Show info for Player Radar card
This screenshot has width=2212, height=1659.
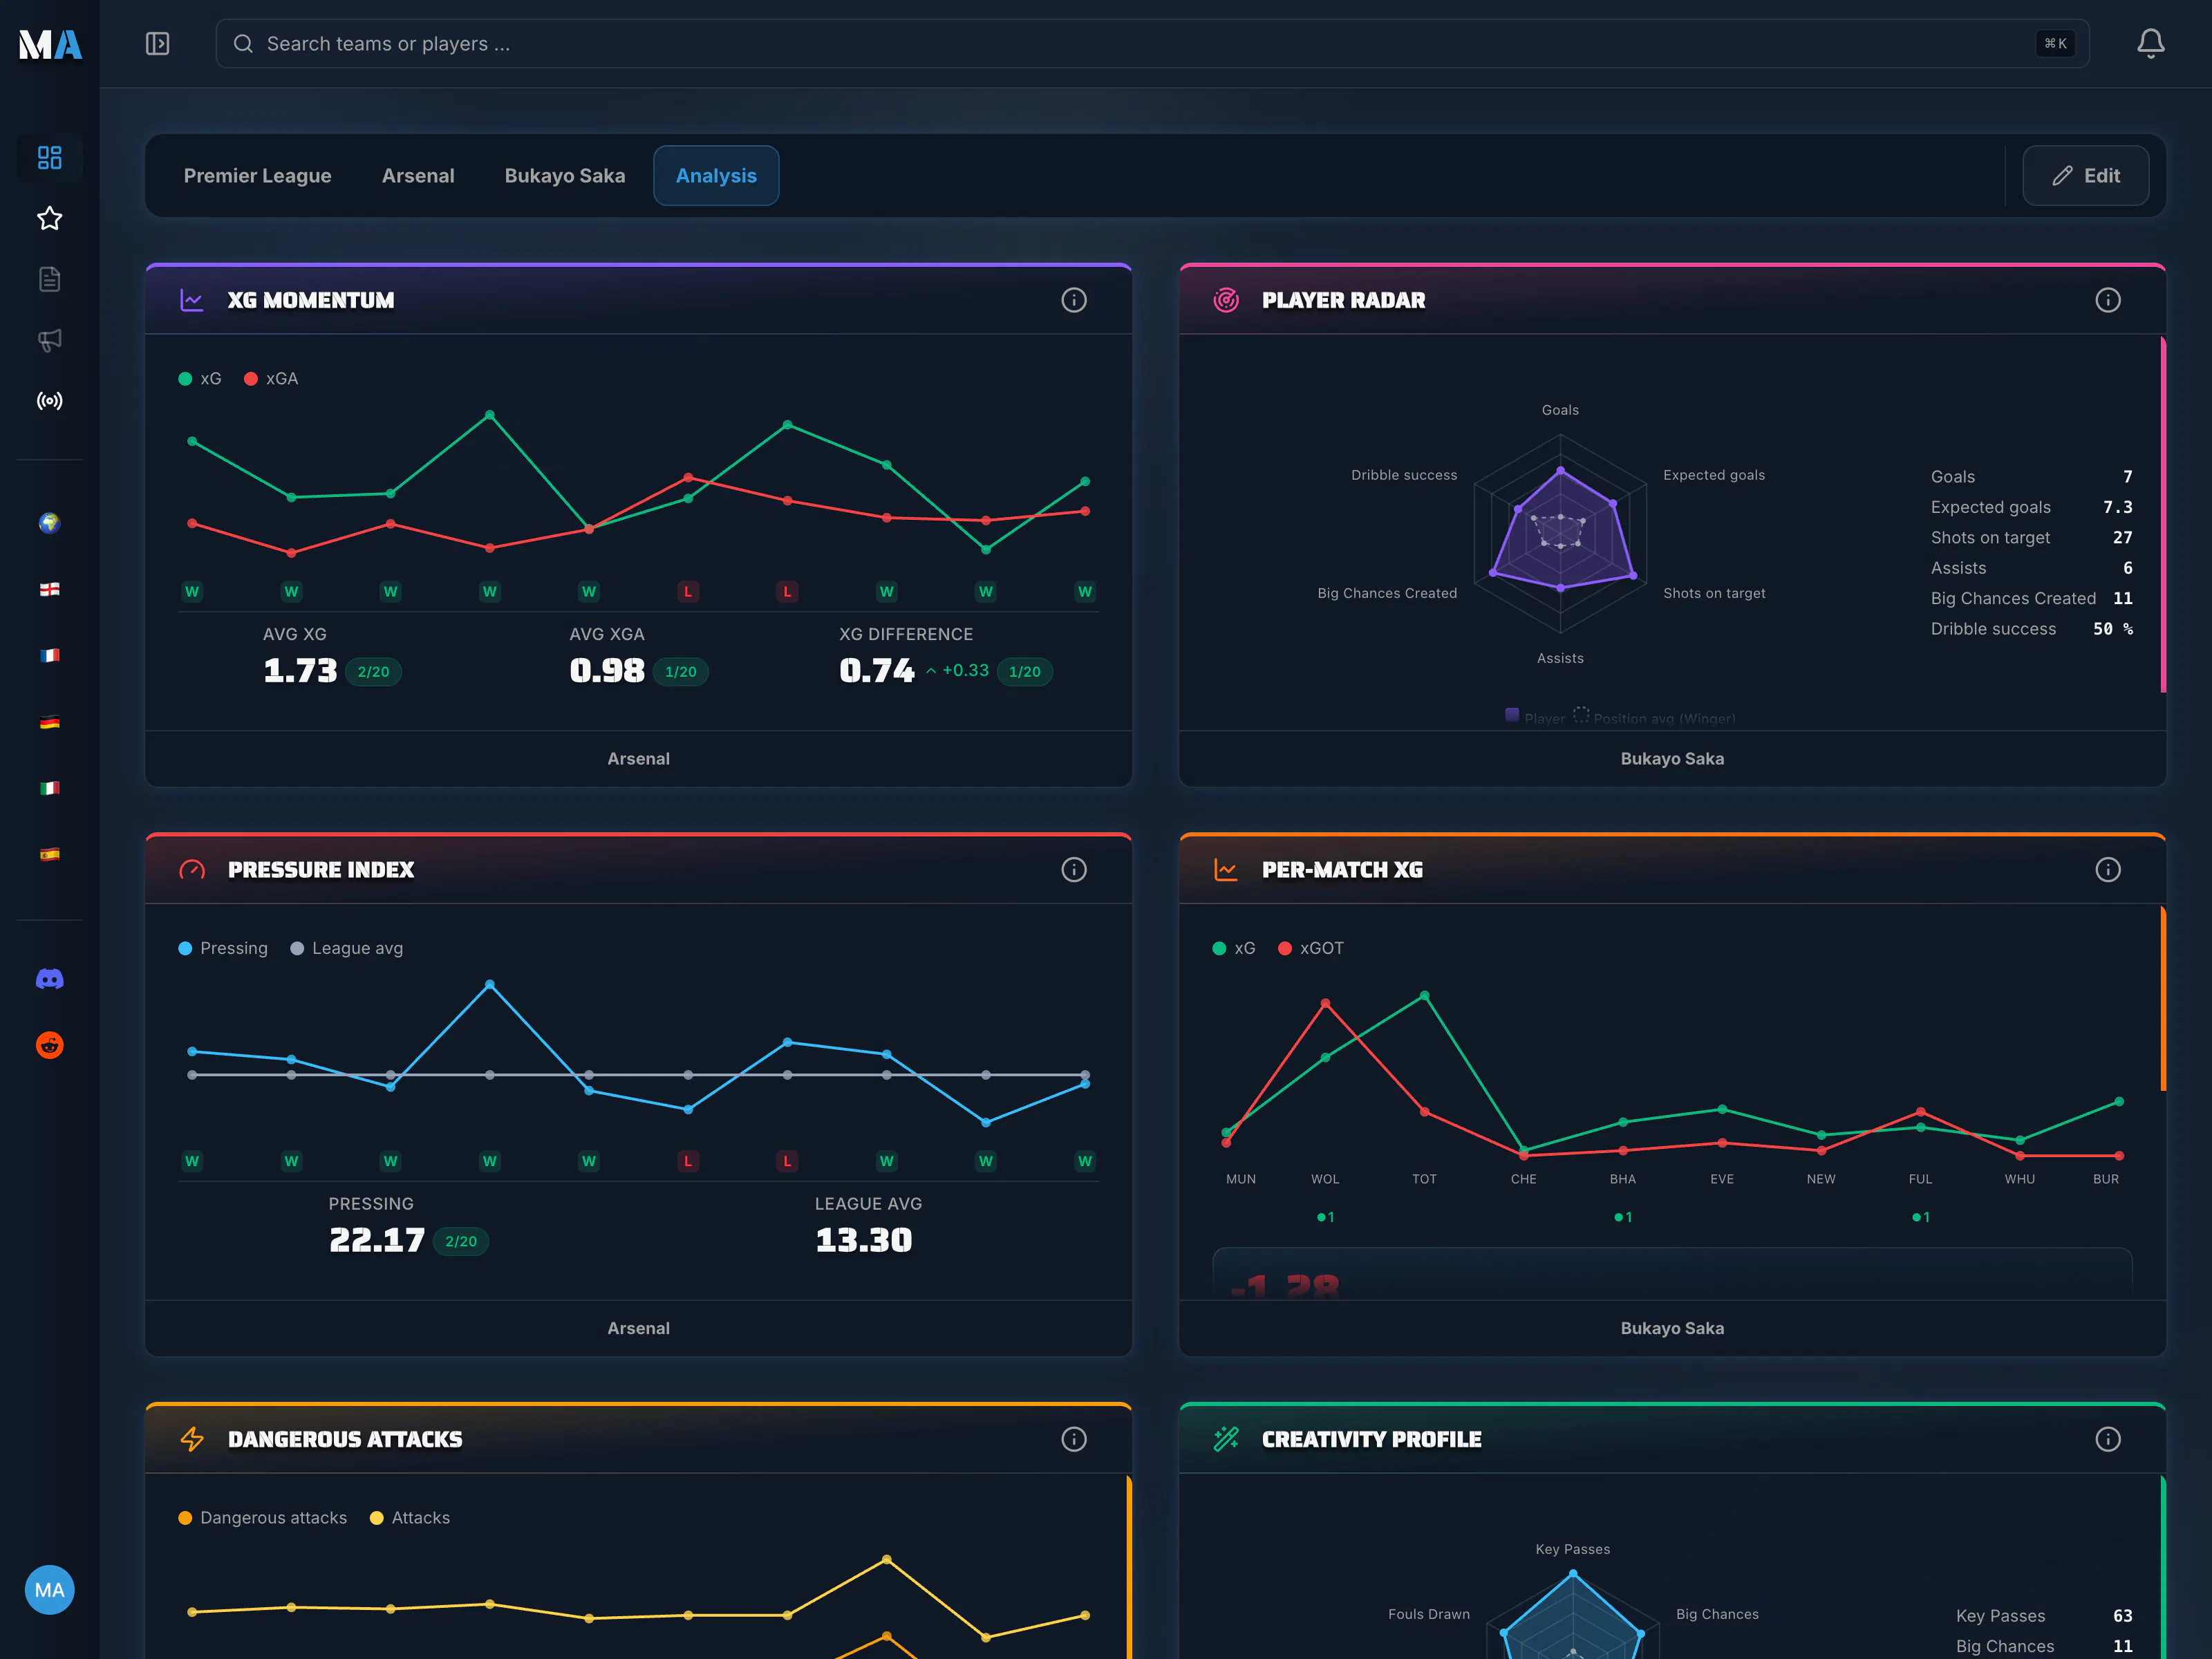[x=2108, y=300]
